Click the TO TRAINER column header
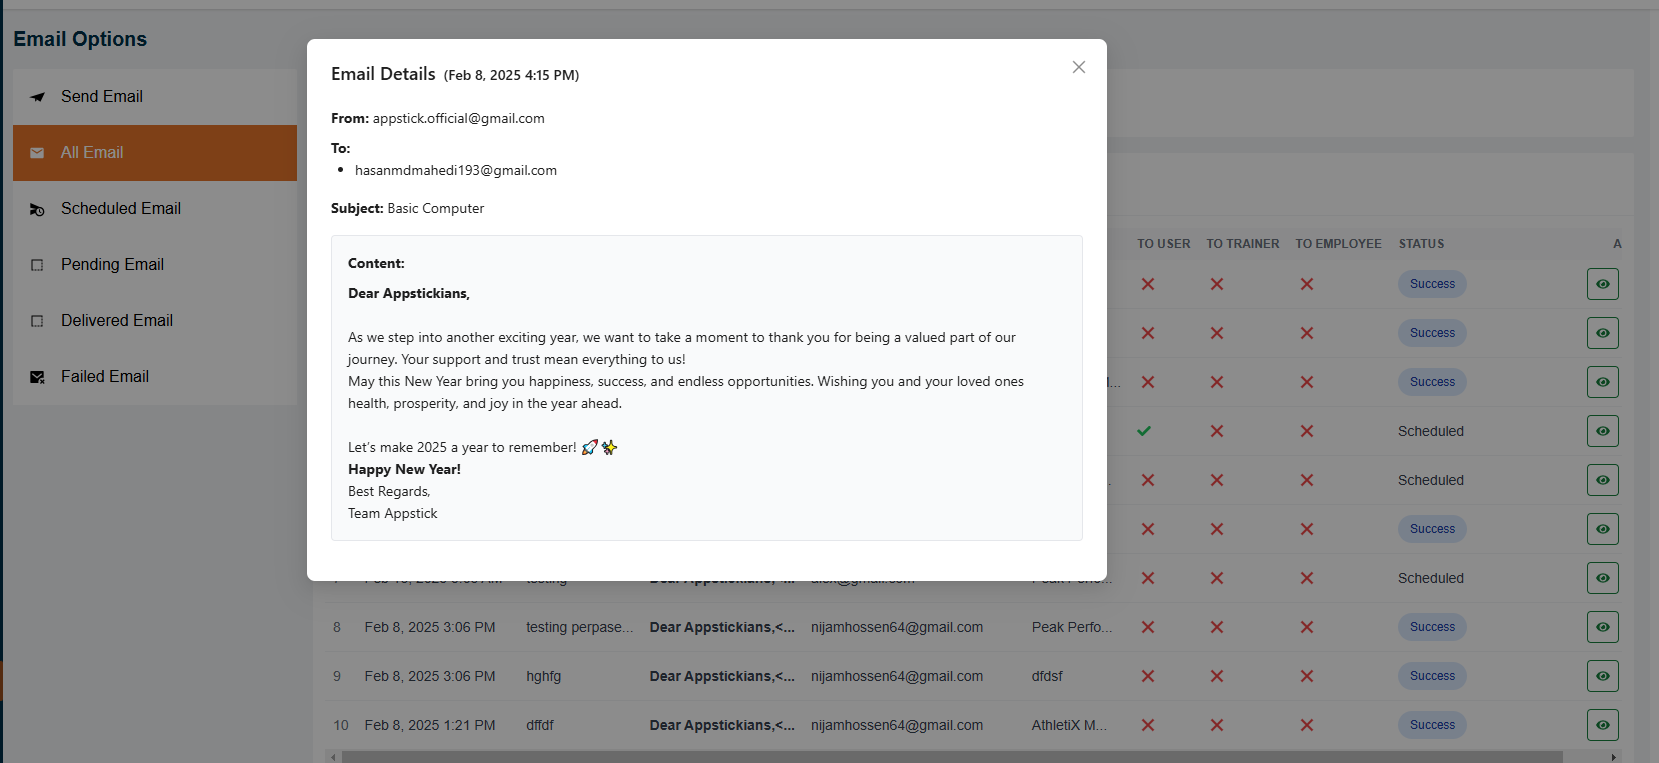The image size is (1659, 763). [1242, 244]
